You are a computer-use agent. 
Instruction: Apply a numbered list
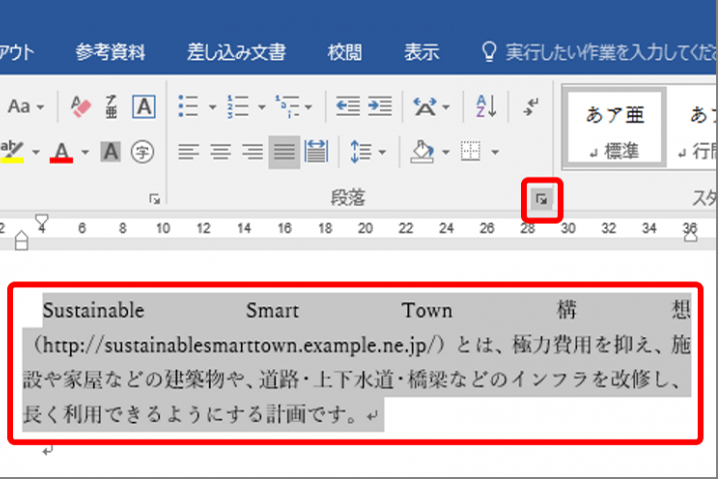(x=238, y=107)
